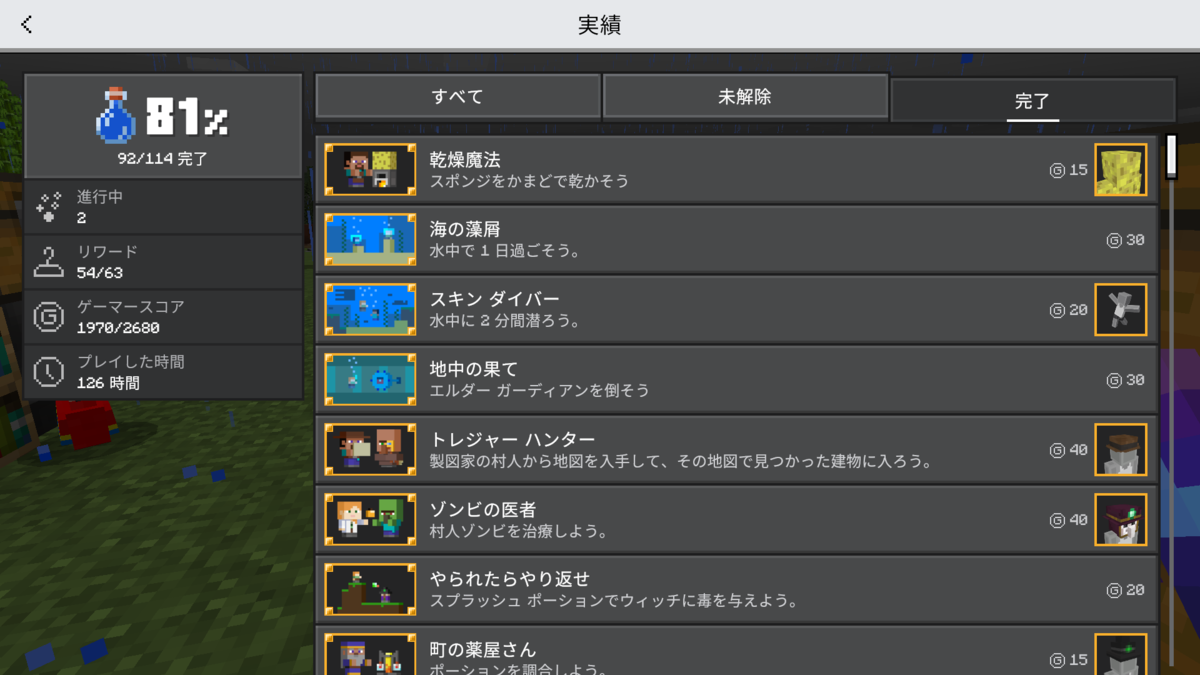Image resolution: width=1200 pixels, height=675 pixels.
Task: Select the sponge reward icon for 乾燥魔法
Action: 1121,170
